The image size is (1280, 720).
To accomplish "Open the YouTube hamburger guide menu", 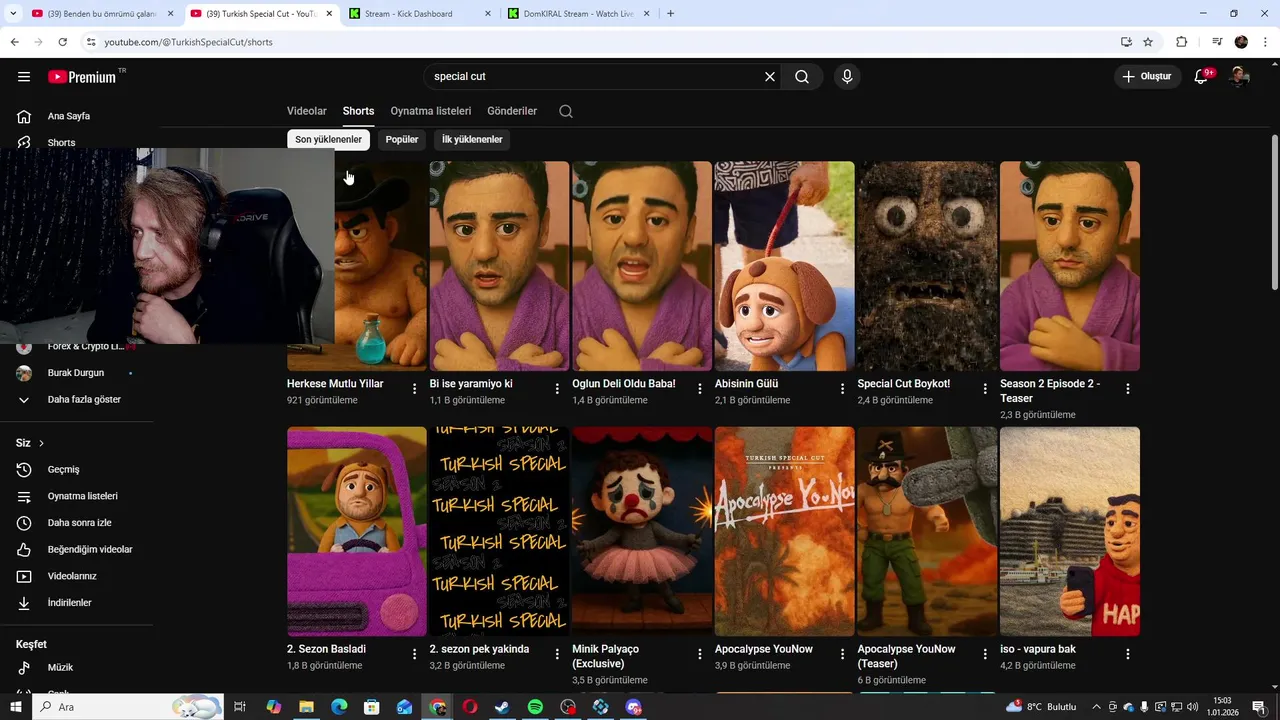I will (x=24, y=77).
